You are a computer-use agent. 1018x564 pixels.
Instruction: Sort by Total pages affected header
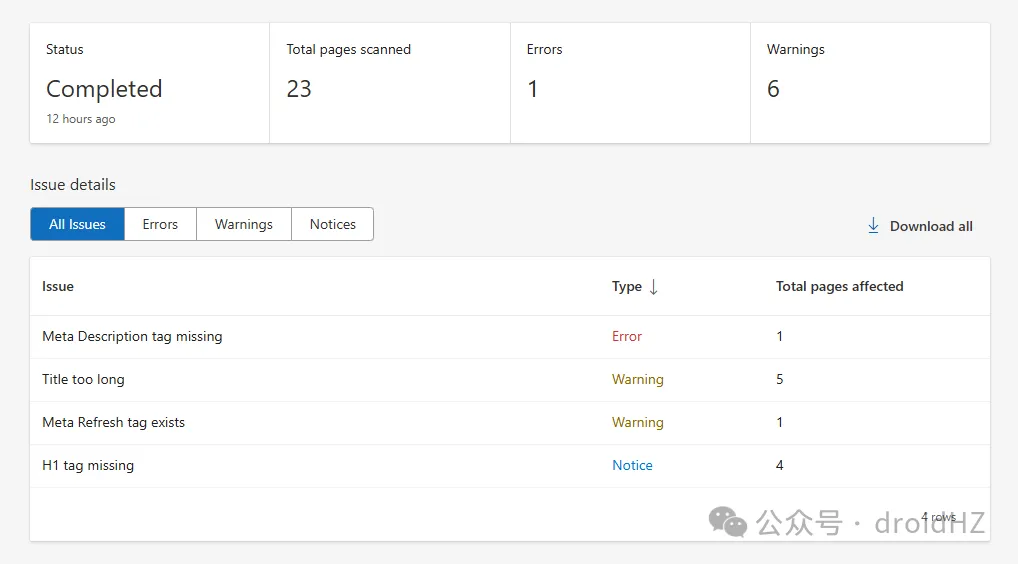point(839,286)
